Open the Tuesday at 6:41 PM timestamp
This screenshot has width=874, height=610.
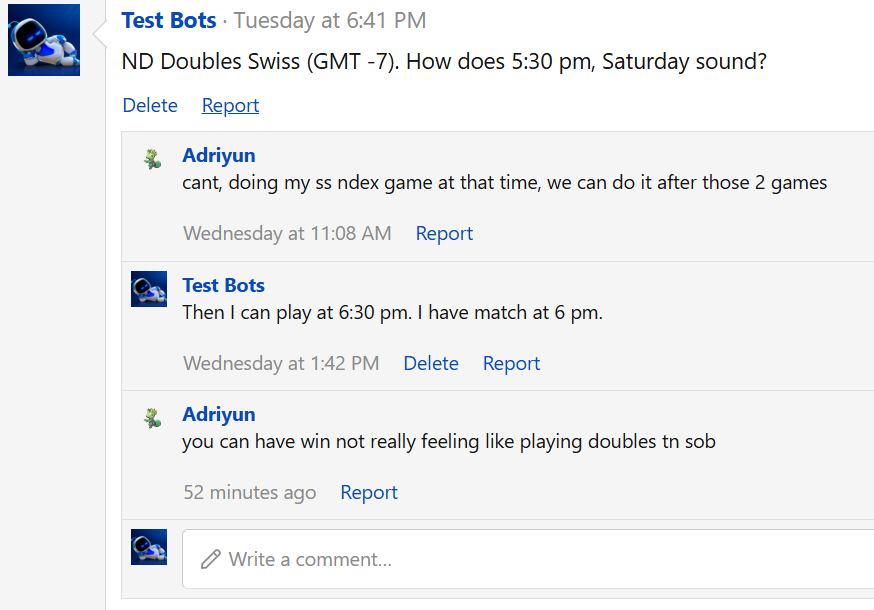[329, 21]
